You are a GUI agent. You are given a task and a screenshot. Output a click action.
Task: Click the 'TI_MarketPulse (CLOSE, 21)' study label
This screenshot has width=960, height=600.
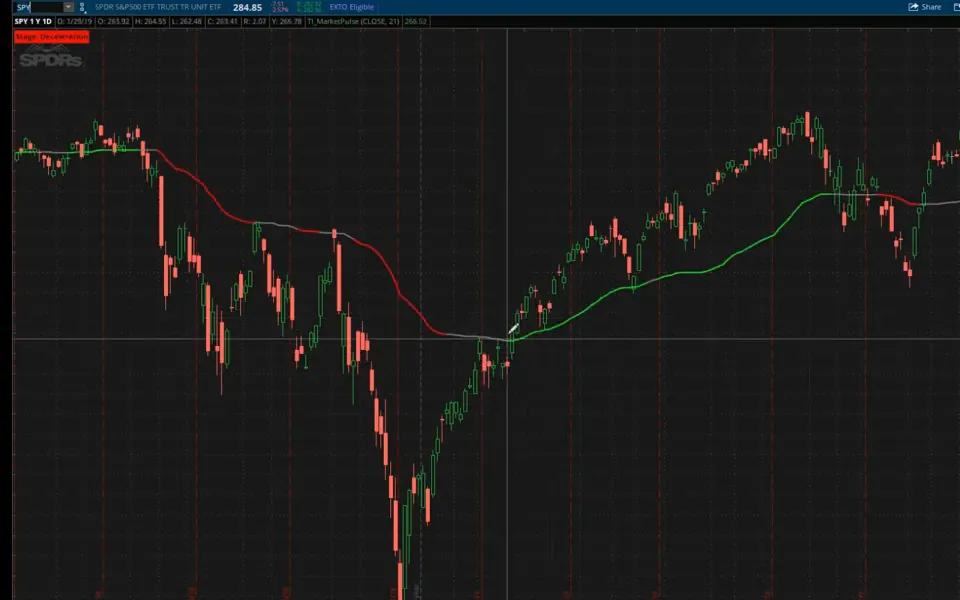(x=353, y=21)
